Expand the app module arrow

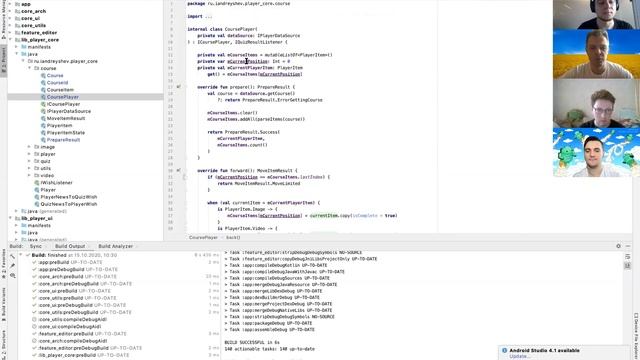pos(10,4)
